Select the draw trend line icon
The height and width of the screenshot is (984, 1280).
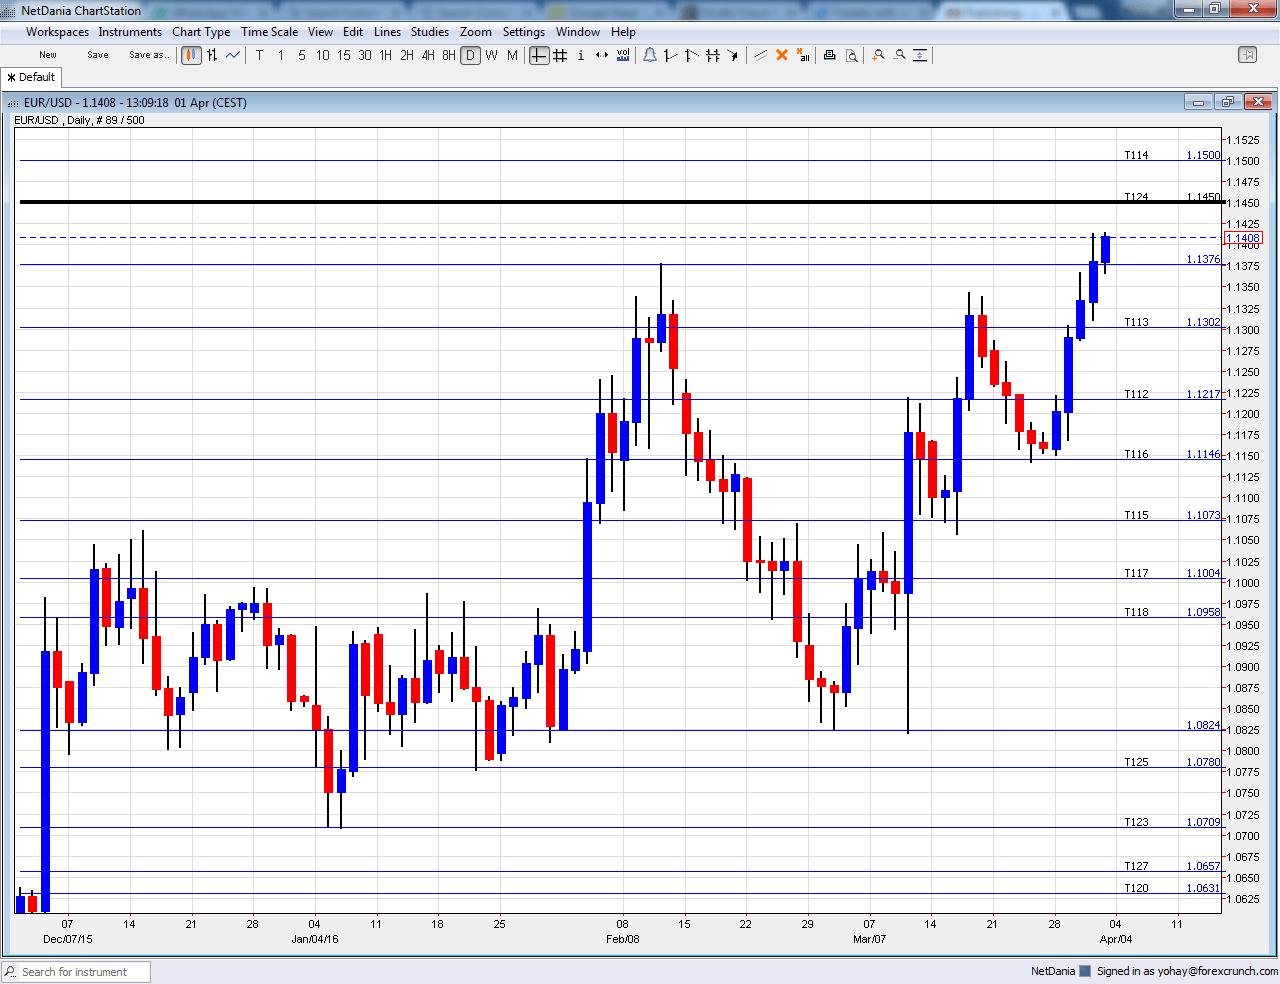760,55
